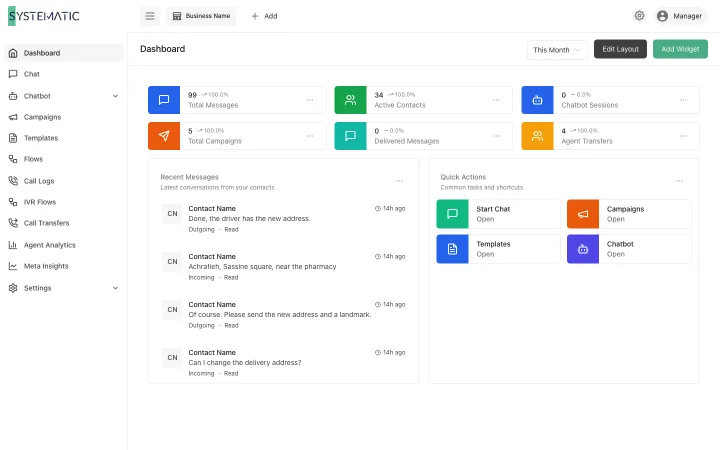Open the Templates quick action label
The width and height of the screenshot is (720, 450).
pyautogui.click(x=493, y=244)
